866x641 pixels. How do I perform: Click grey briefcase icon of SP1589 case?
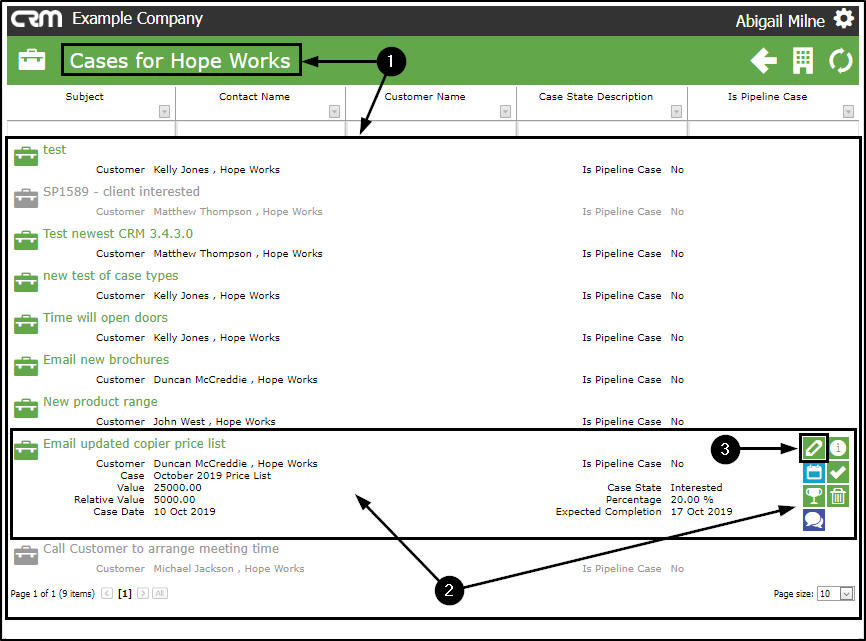pyautogui.click(x=26, y=198)
